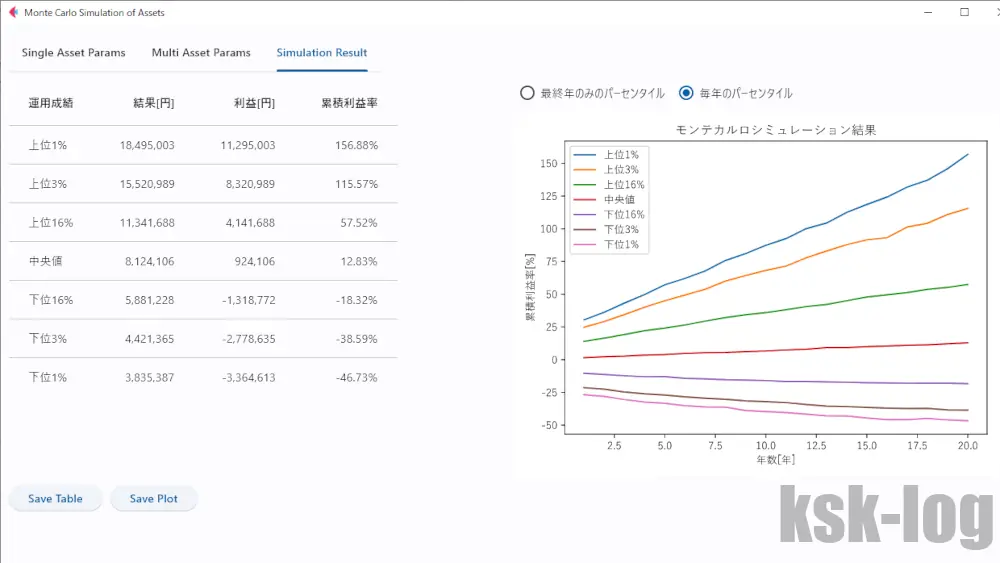Choose the 毎年のパーセンタイル radio option

[x=686, y=93]
